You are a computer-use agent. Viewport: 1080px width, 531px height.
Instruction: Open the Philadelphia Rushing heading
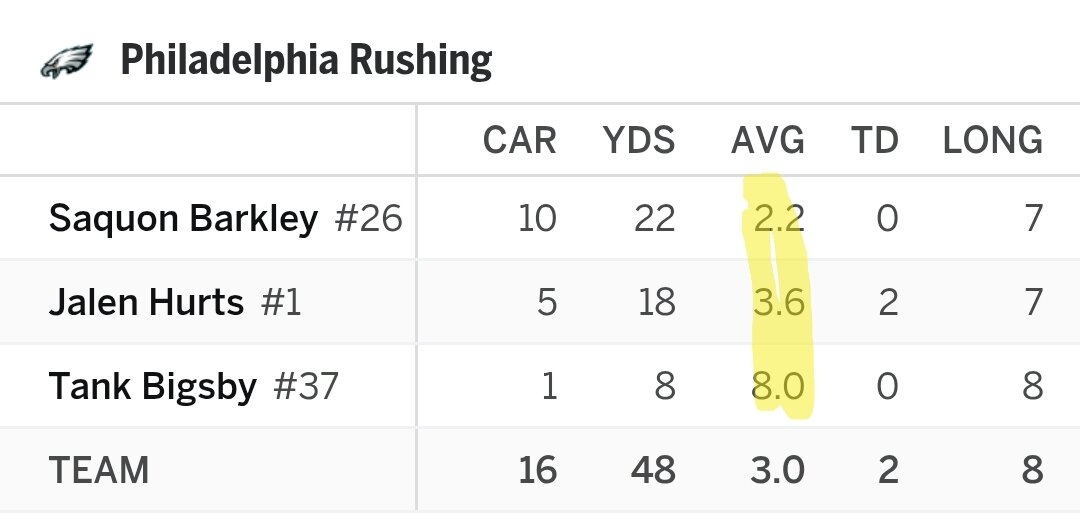pyautogui.click(x=306, y=61)
